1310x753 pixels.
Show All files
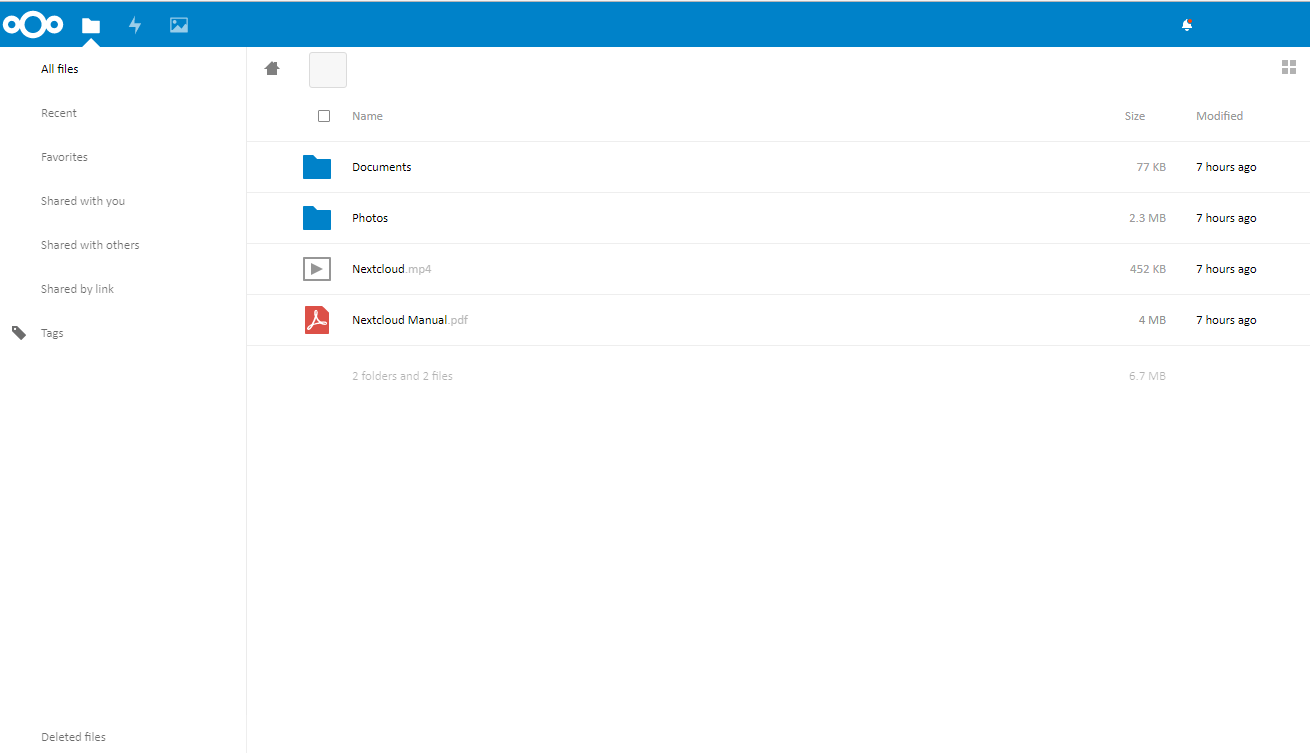[60, 69]
